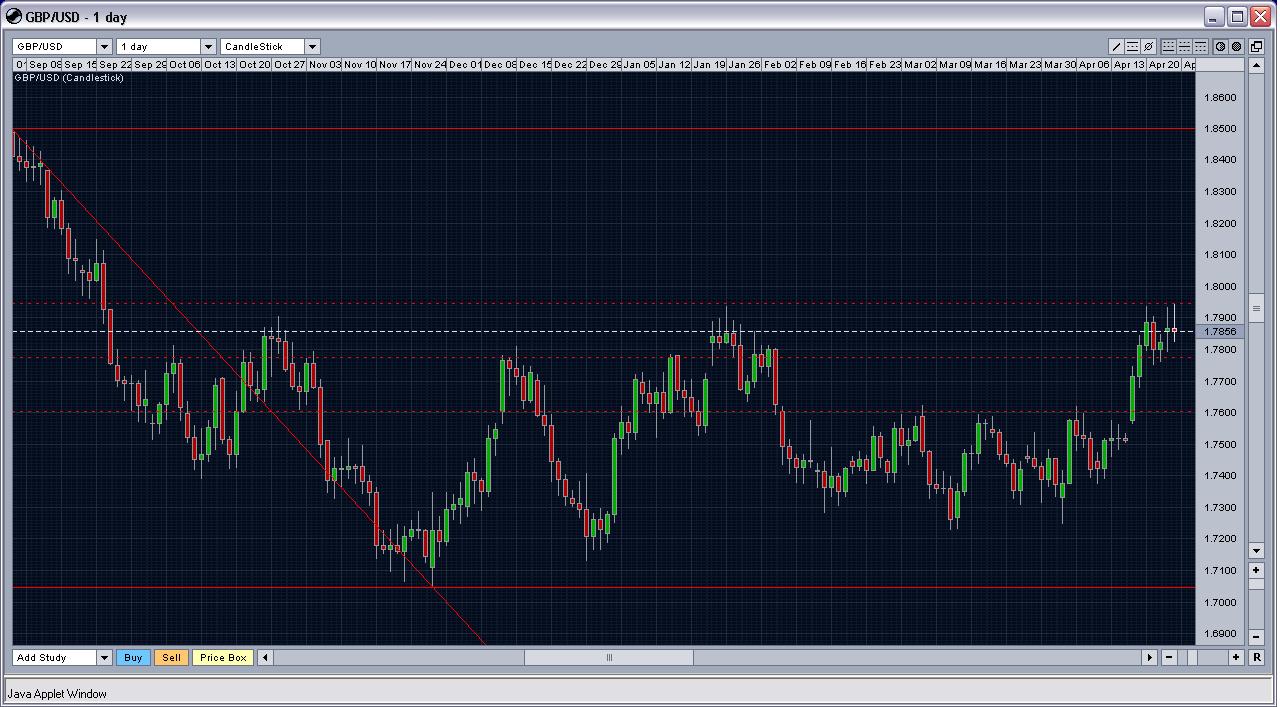This screenshot has width=1280, height=707.
Task: Click the vertical zoom in plus button
Action: click(x=1257, y=570)
